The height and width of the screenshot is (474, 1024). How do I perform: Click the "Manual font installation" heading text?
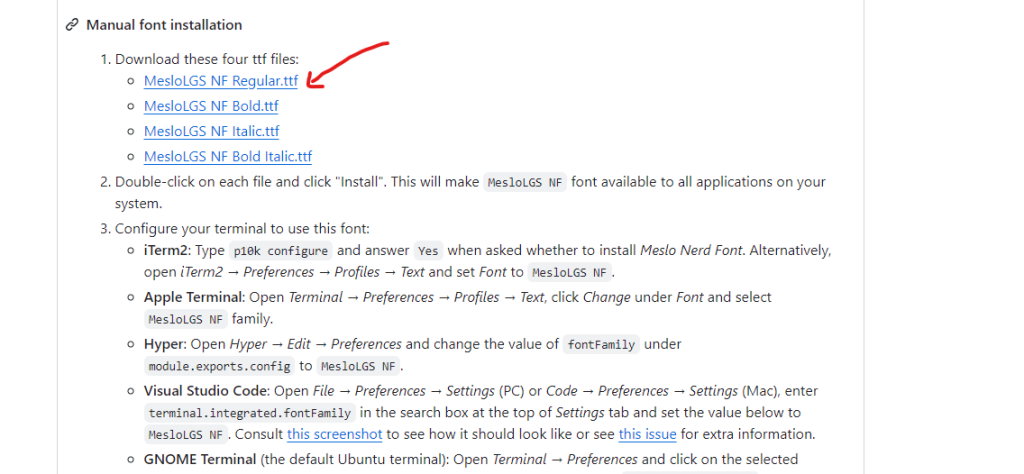pyautogui.click(x=164, y=25)
